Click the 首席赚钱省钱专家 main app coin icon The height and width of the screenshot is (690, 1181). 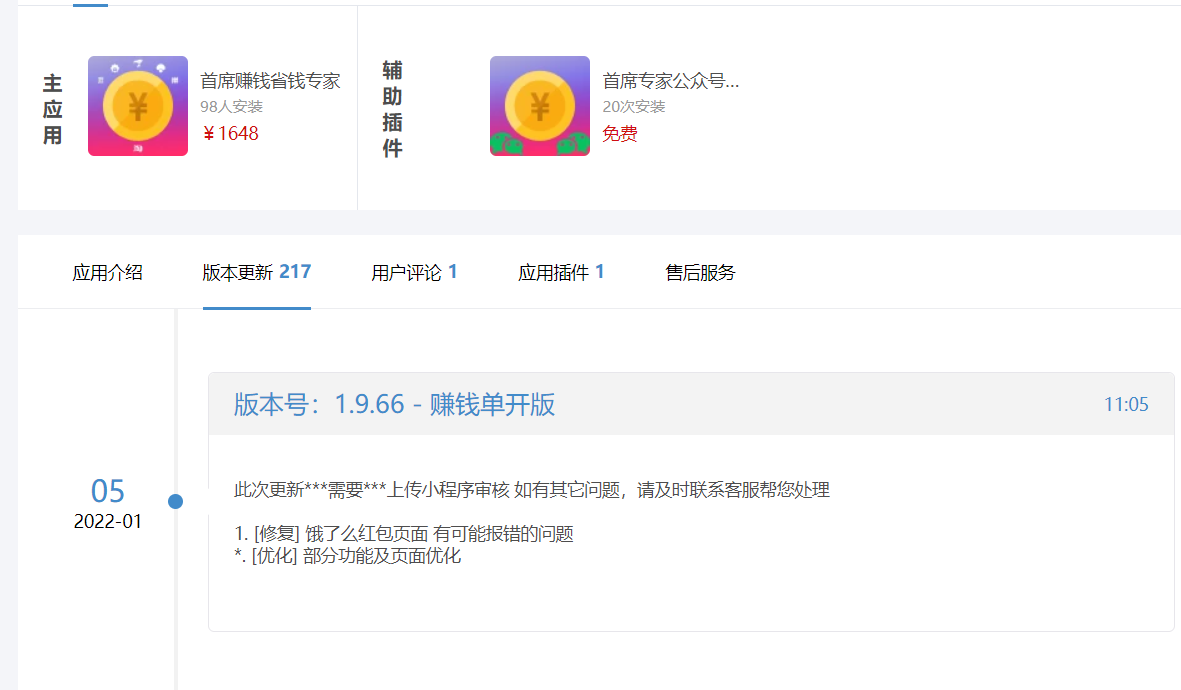[138, 106]
